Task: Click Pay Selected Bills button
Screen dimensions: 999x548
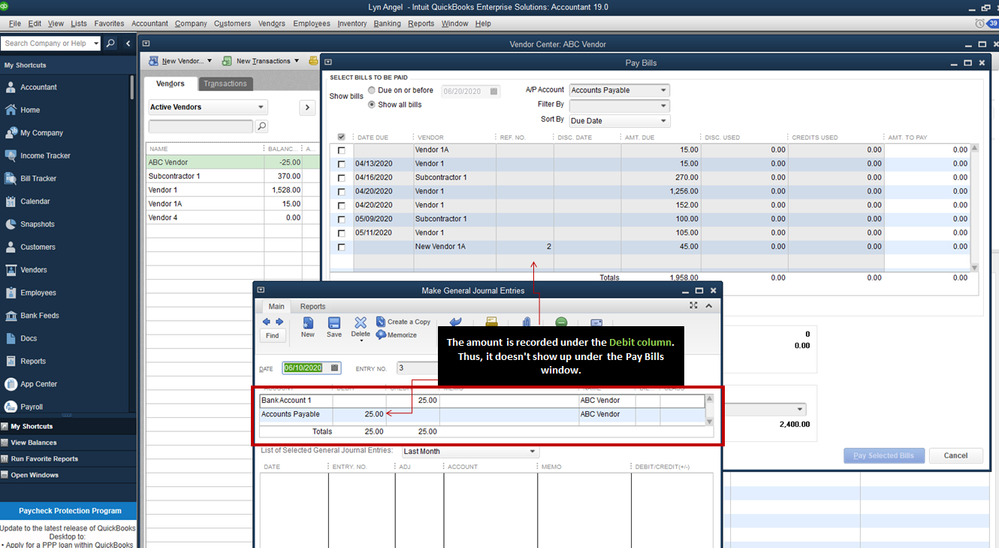Action: click(884, 456)
